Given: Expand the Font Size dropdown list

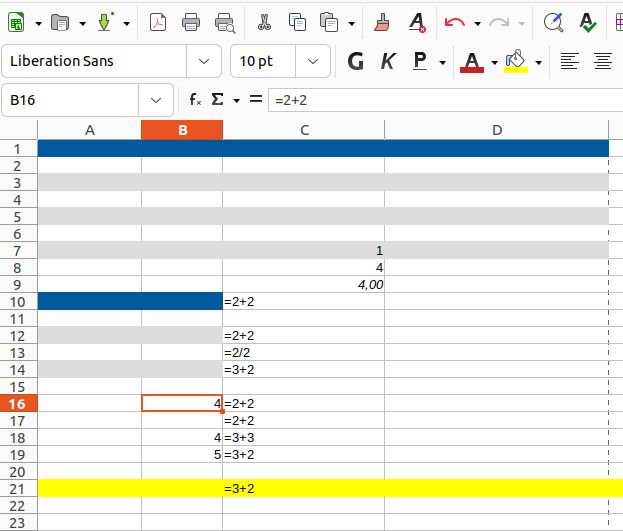Looking at the screenshot, I should click(x=313, y=61).
